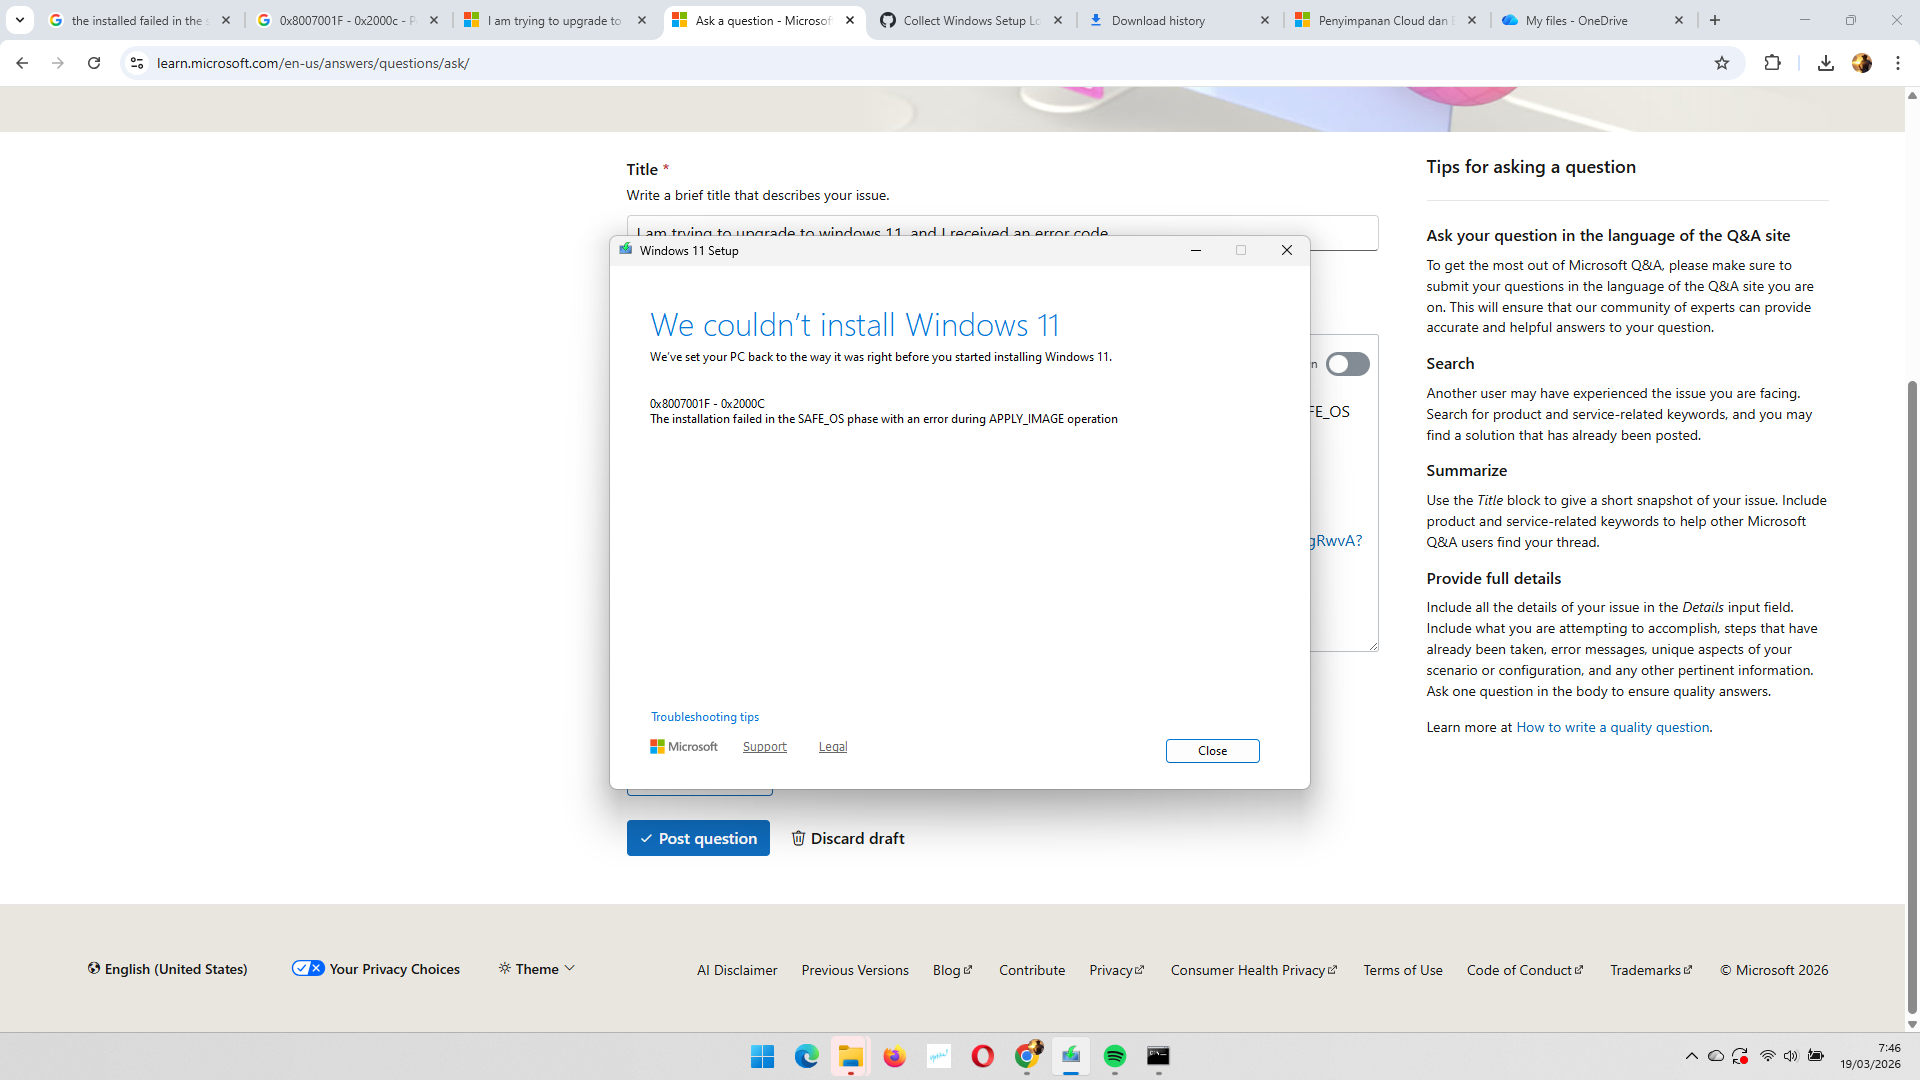Open the tab search dropdown arrow
Image resolution: width=1920 pixels, height=1080 pixels.
19,20
